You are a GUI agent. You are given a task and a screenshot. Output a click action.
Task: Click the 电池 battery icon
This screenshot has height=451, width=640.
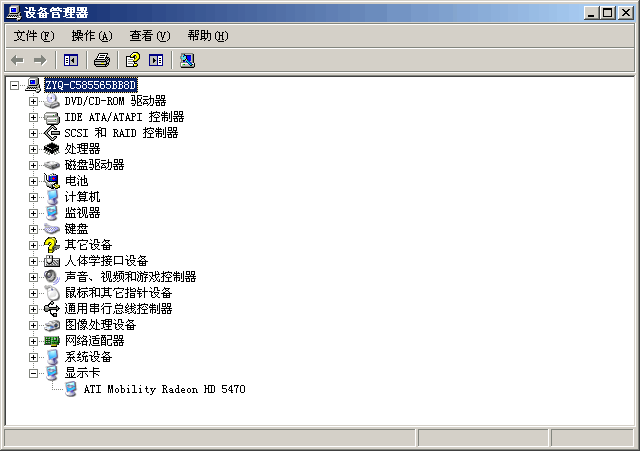coord(52,181)
